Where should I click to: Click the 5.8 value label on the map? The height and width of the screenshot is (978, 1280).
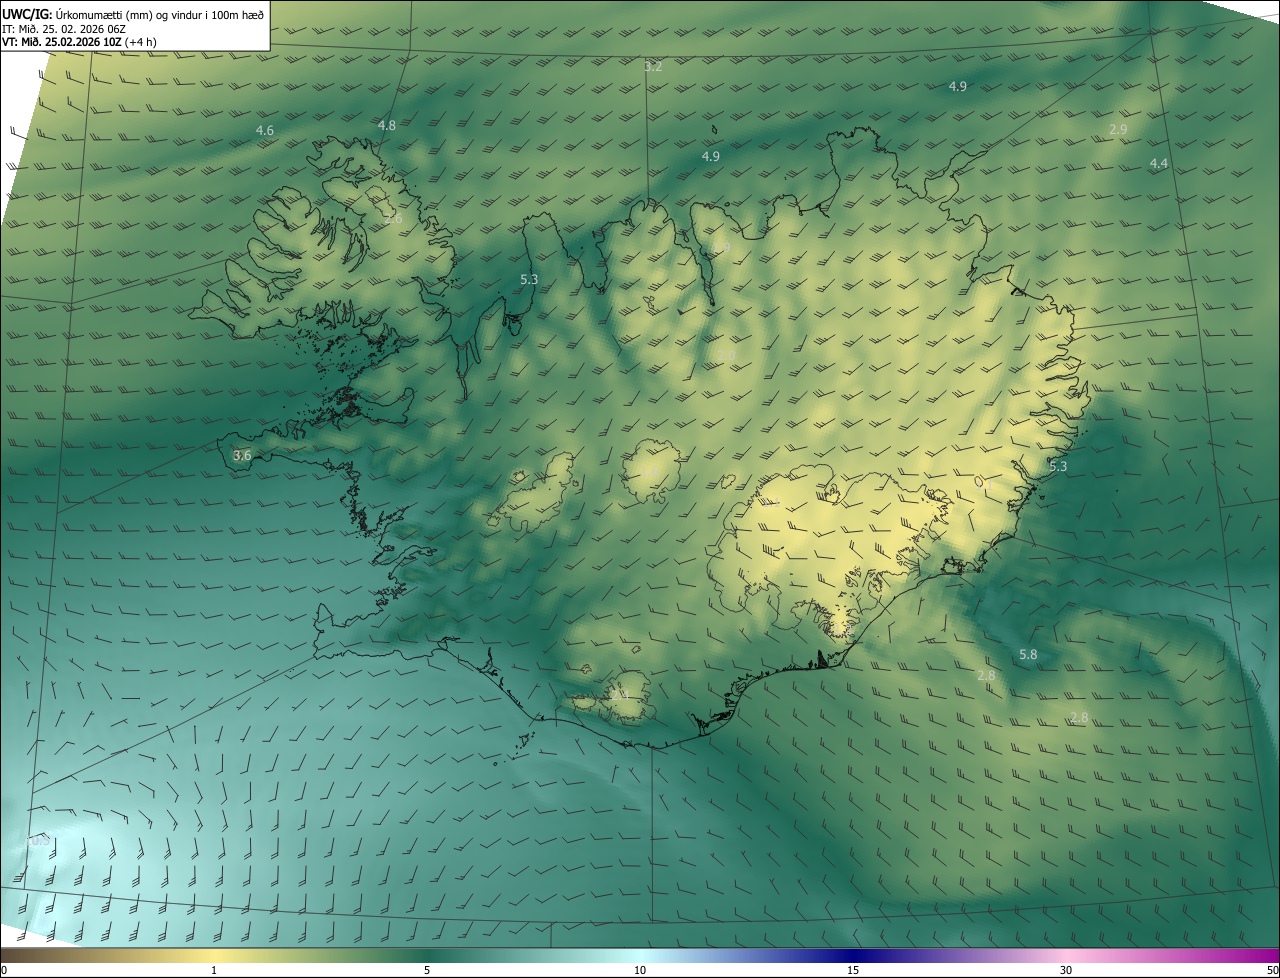[x=1028, y=655]
